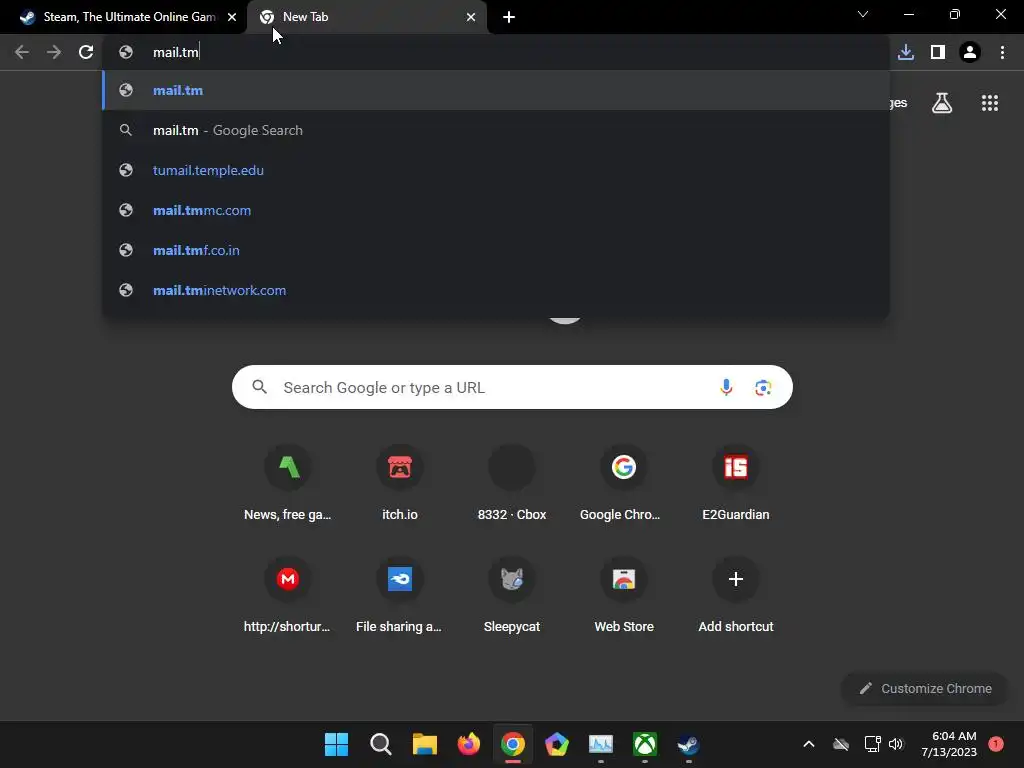The height and width of the screenshot is (768, 1024).
Task: Open a new tab with plus button
Action: coord(509,17)
